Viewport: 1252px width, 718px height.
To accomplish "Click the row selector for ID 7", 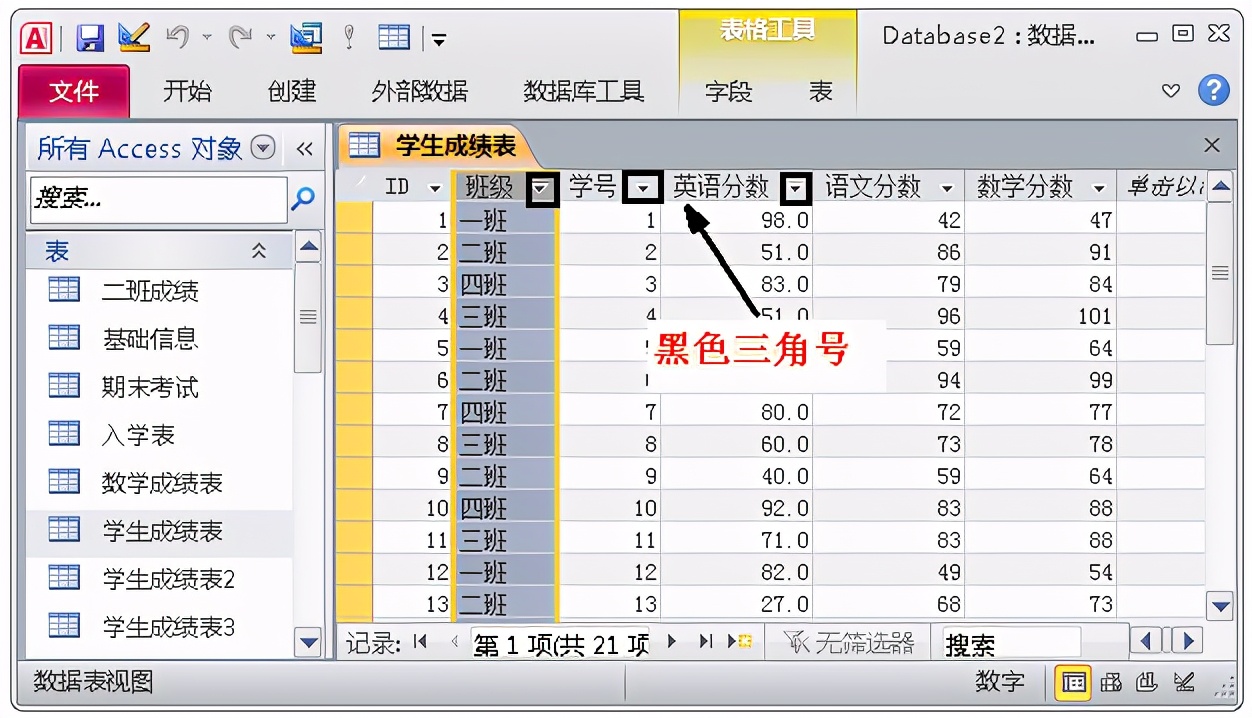I will (x=354, y=412).
